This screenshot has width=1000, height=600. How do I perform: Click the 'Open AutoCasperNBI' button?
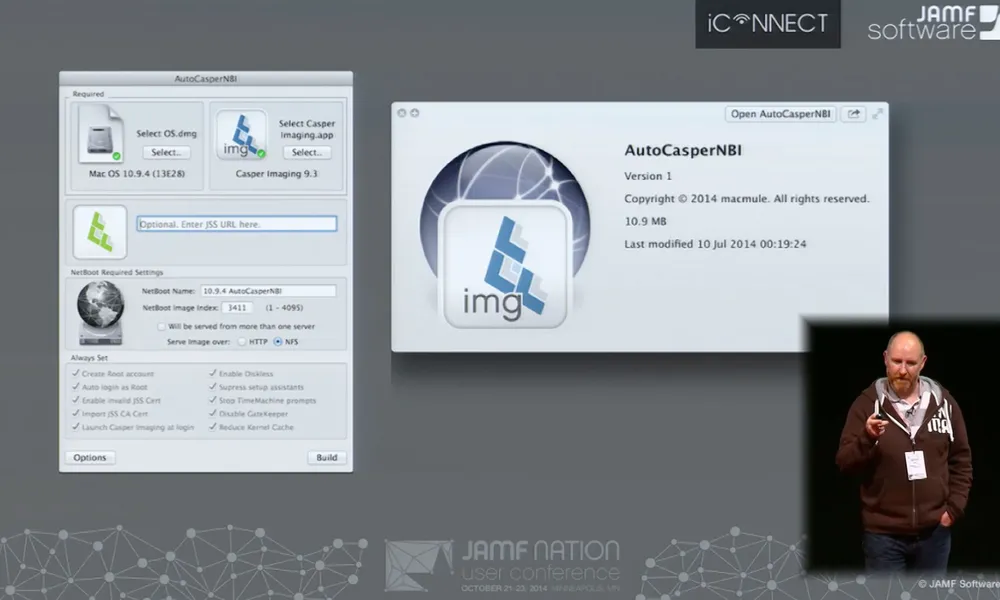(779, 113)
